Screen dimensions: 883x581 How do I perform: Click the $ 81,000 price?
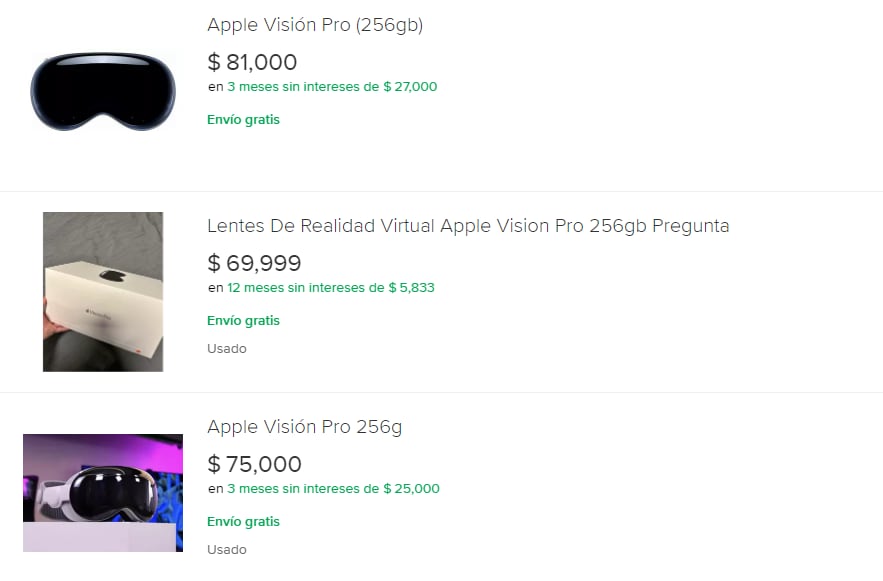tap(252, 63)
